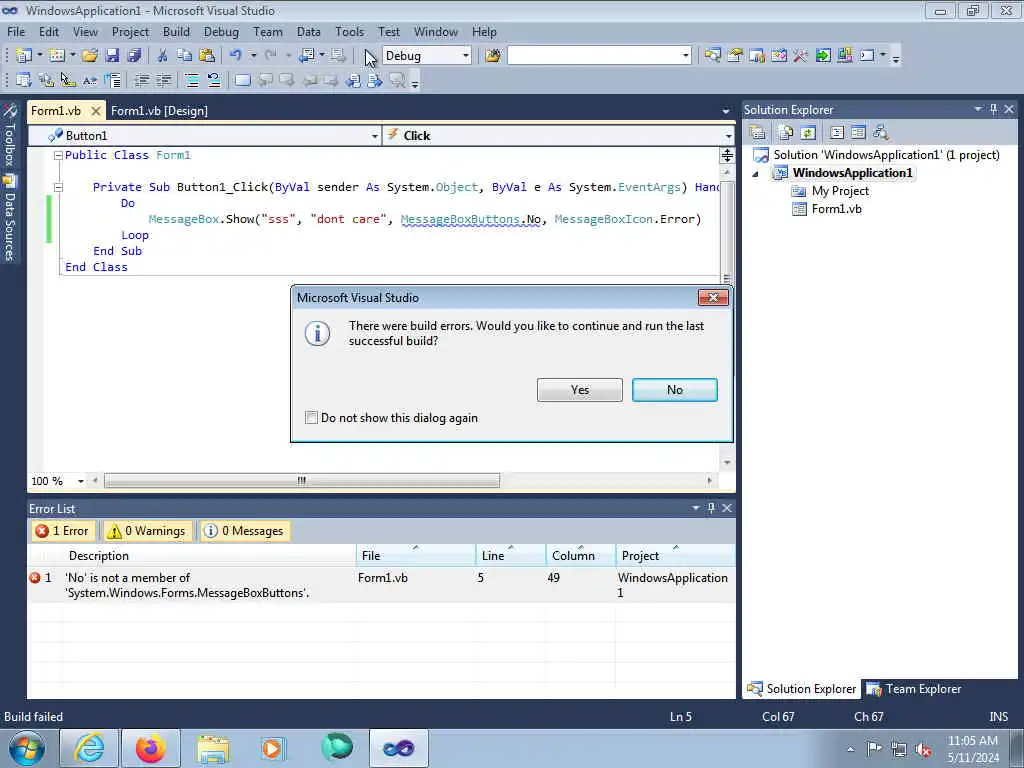The height and width of the screenshot is (768, 1024).
Task: Switch to the Team Explorer tab
Action: click(914, 689)
